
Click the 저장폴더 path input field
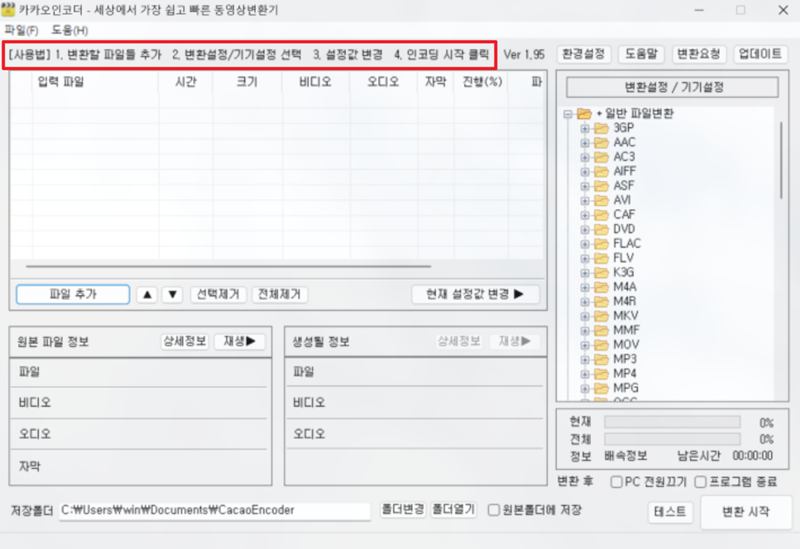[x=215, y=511]
